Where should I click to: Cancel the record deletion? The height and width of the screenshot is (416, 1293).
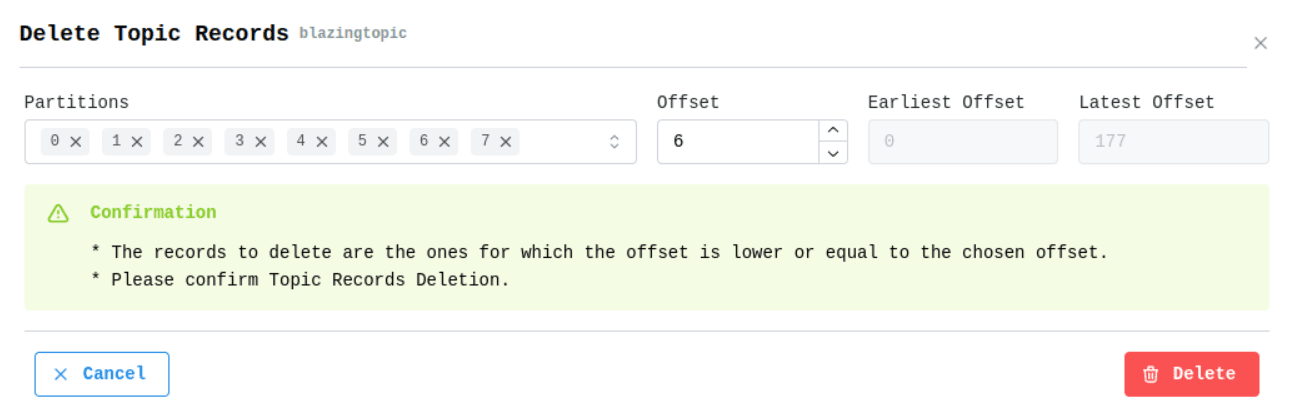[x=102, y=374]
